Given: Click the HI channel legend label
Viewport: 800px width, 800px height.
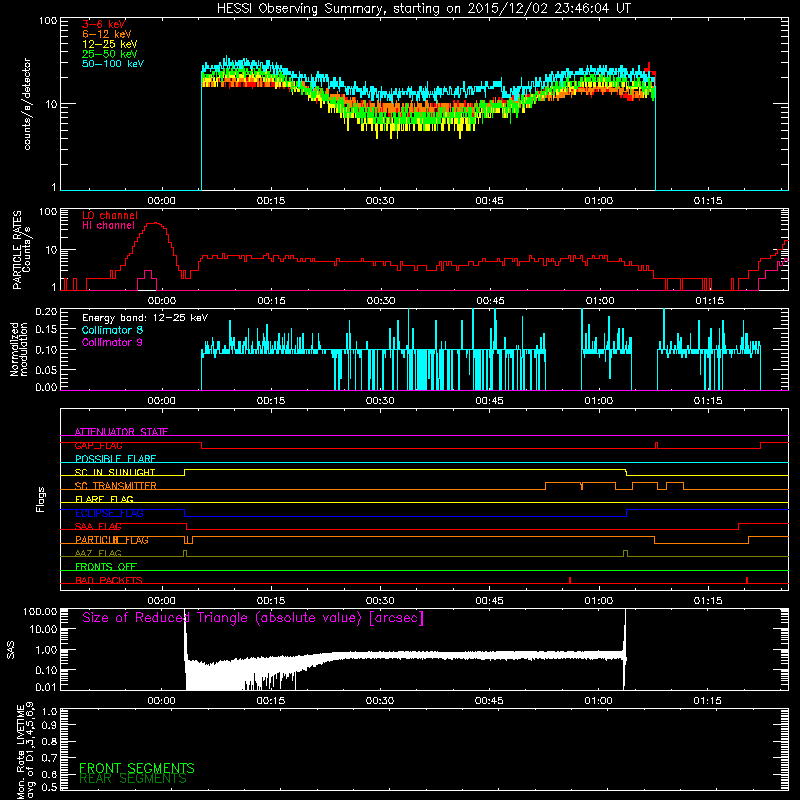Looking at the screenshot, I should coord(109,226).
